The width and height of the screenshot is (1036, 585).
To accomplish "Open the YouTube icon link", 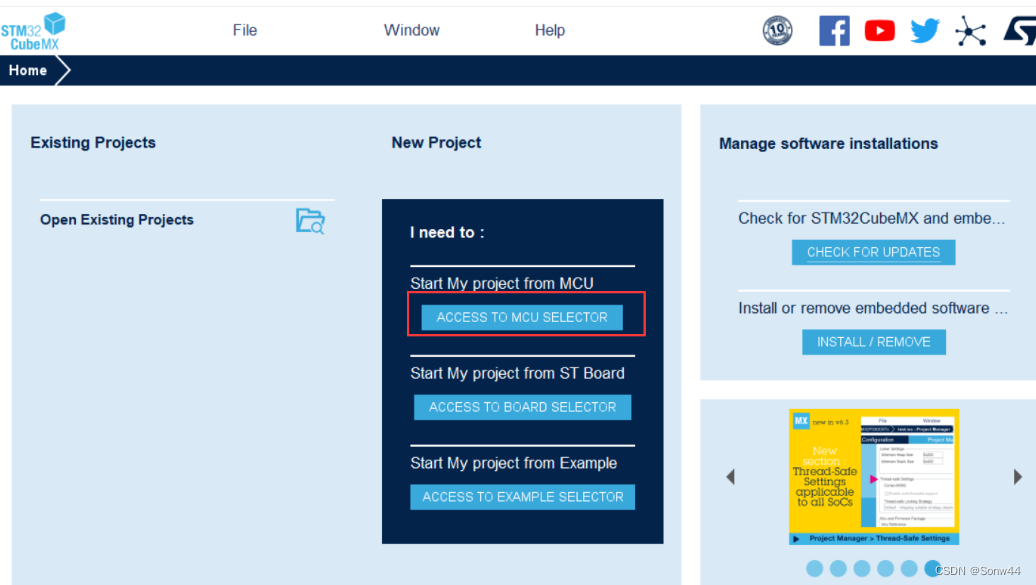I will [x=879, y=30].
